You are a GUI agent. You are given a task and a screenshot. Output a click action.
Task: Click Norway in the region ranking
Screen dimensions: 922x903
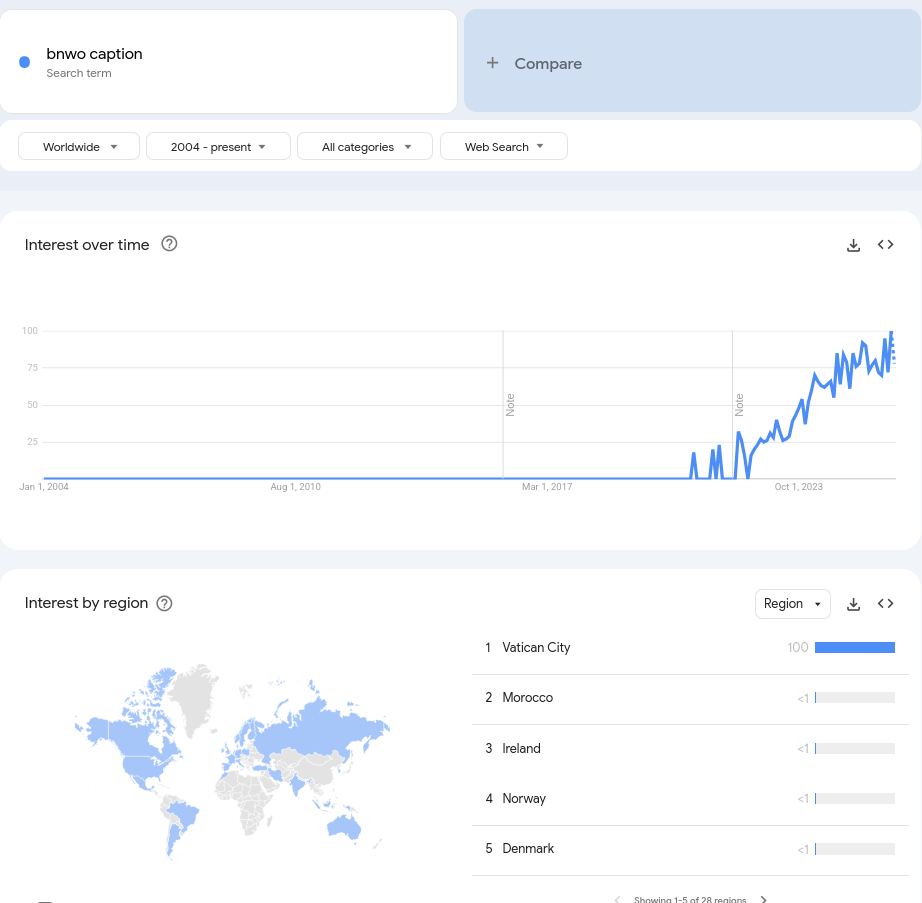[x=524, y=799]
